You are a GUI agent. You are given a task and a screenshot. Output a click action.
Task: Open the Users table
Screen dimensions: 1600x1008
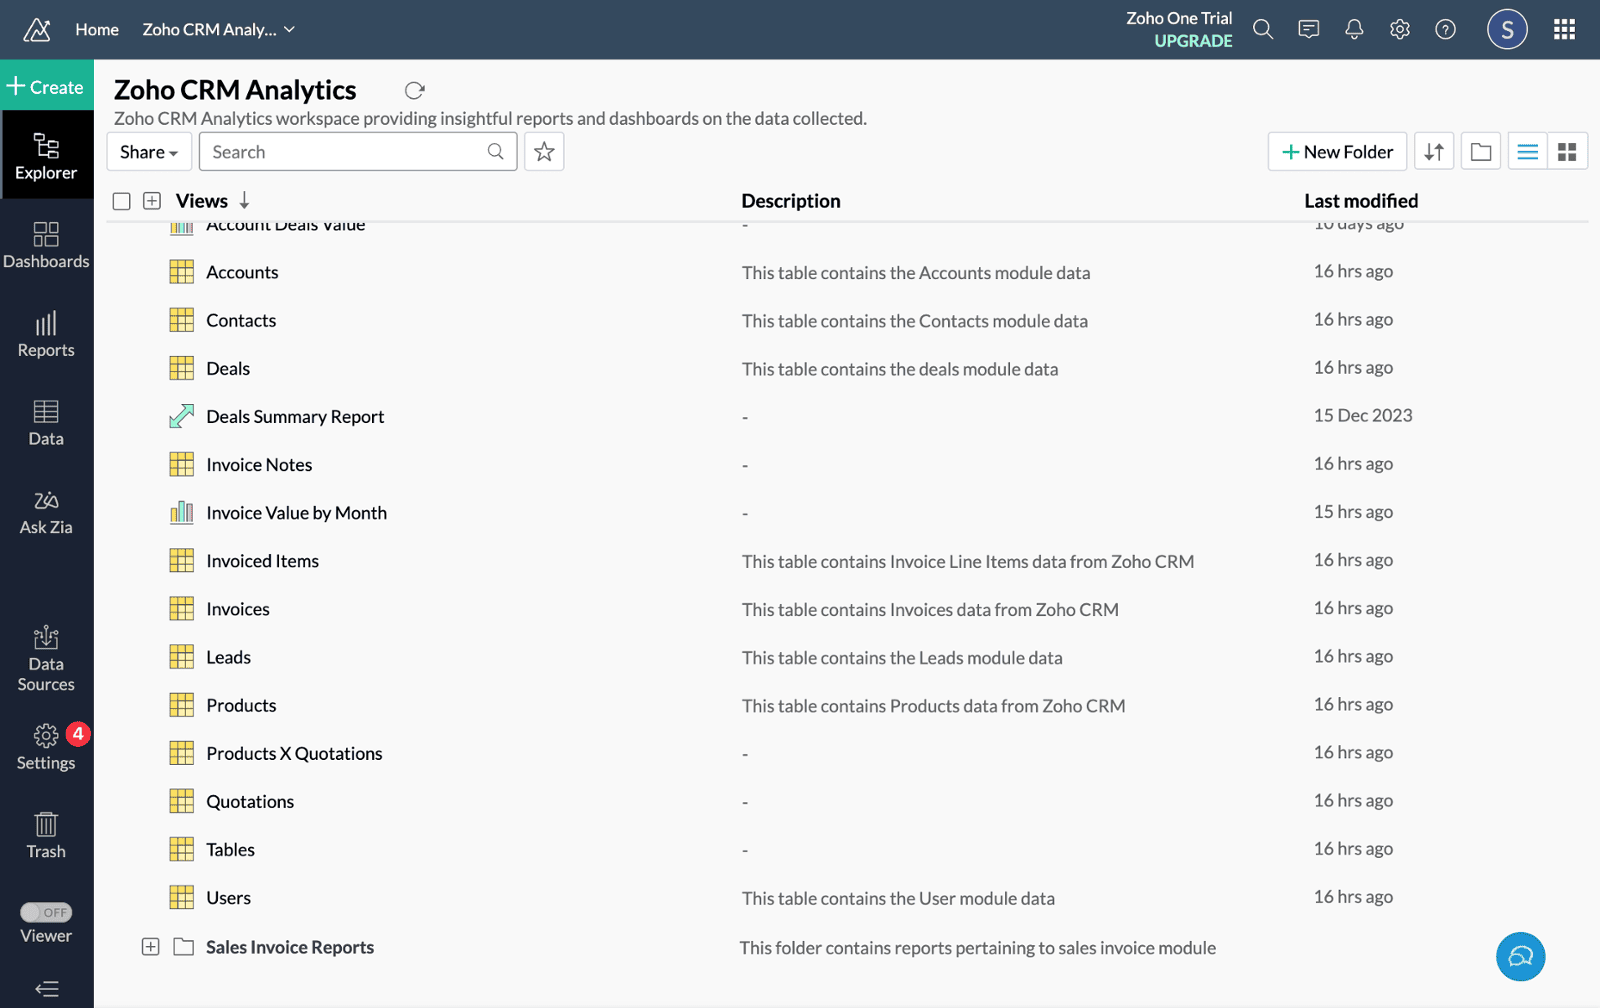point(228,897)
